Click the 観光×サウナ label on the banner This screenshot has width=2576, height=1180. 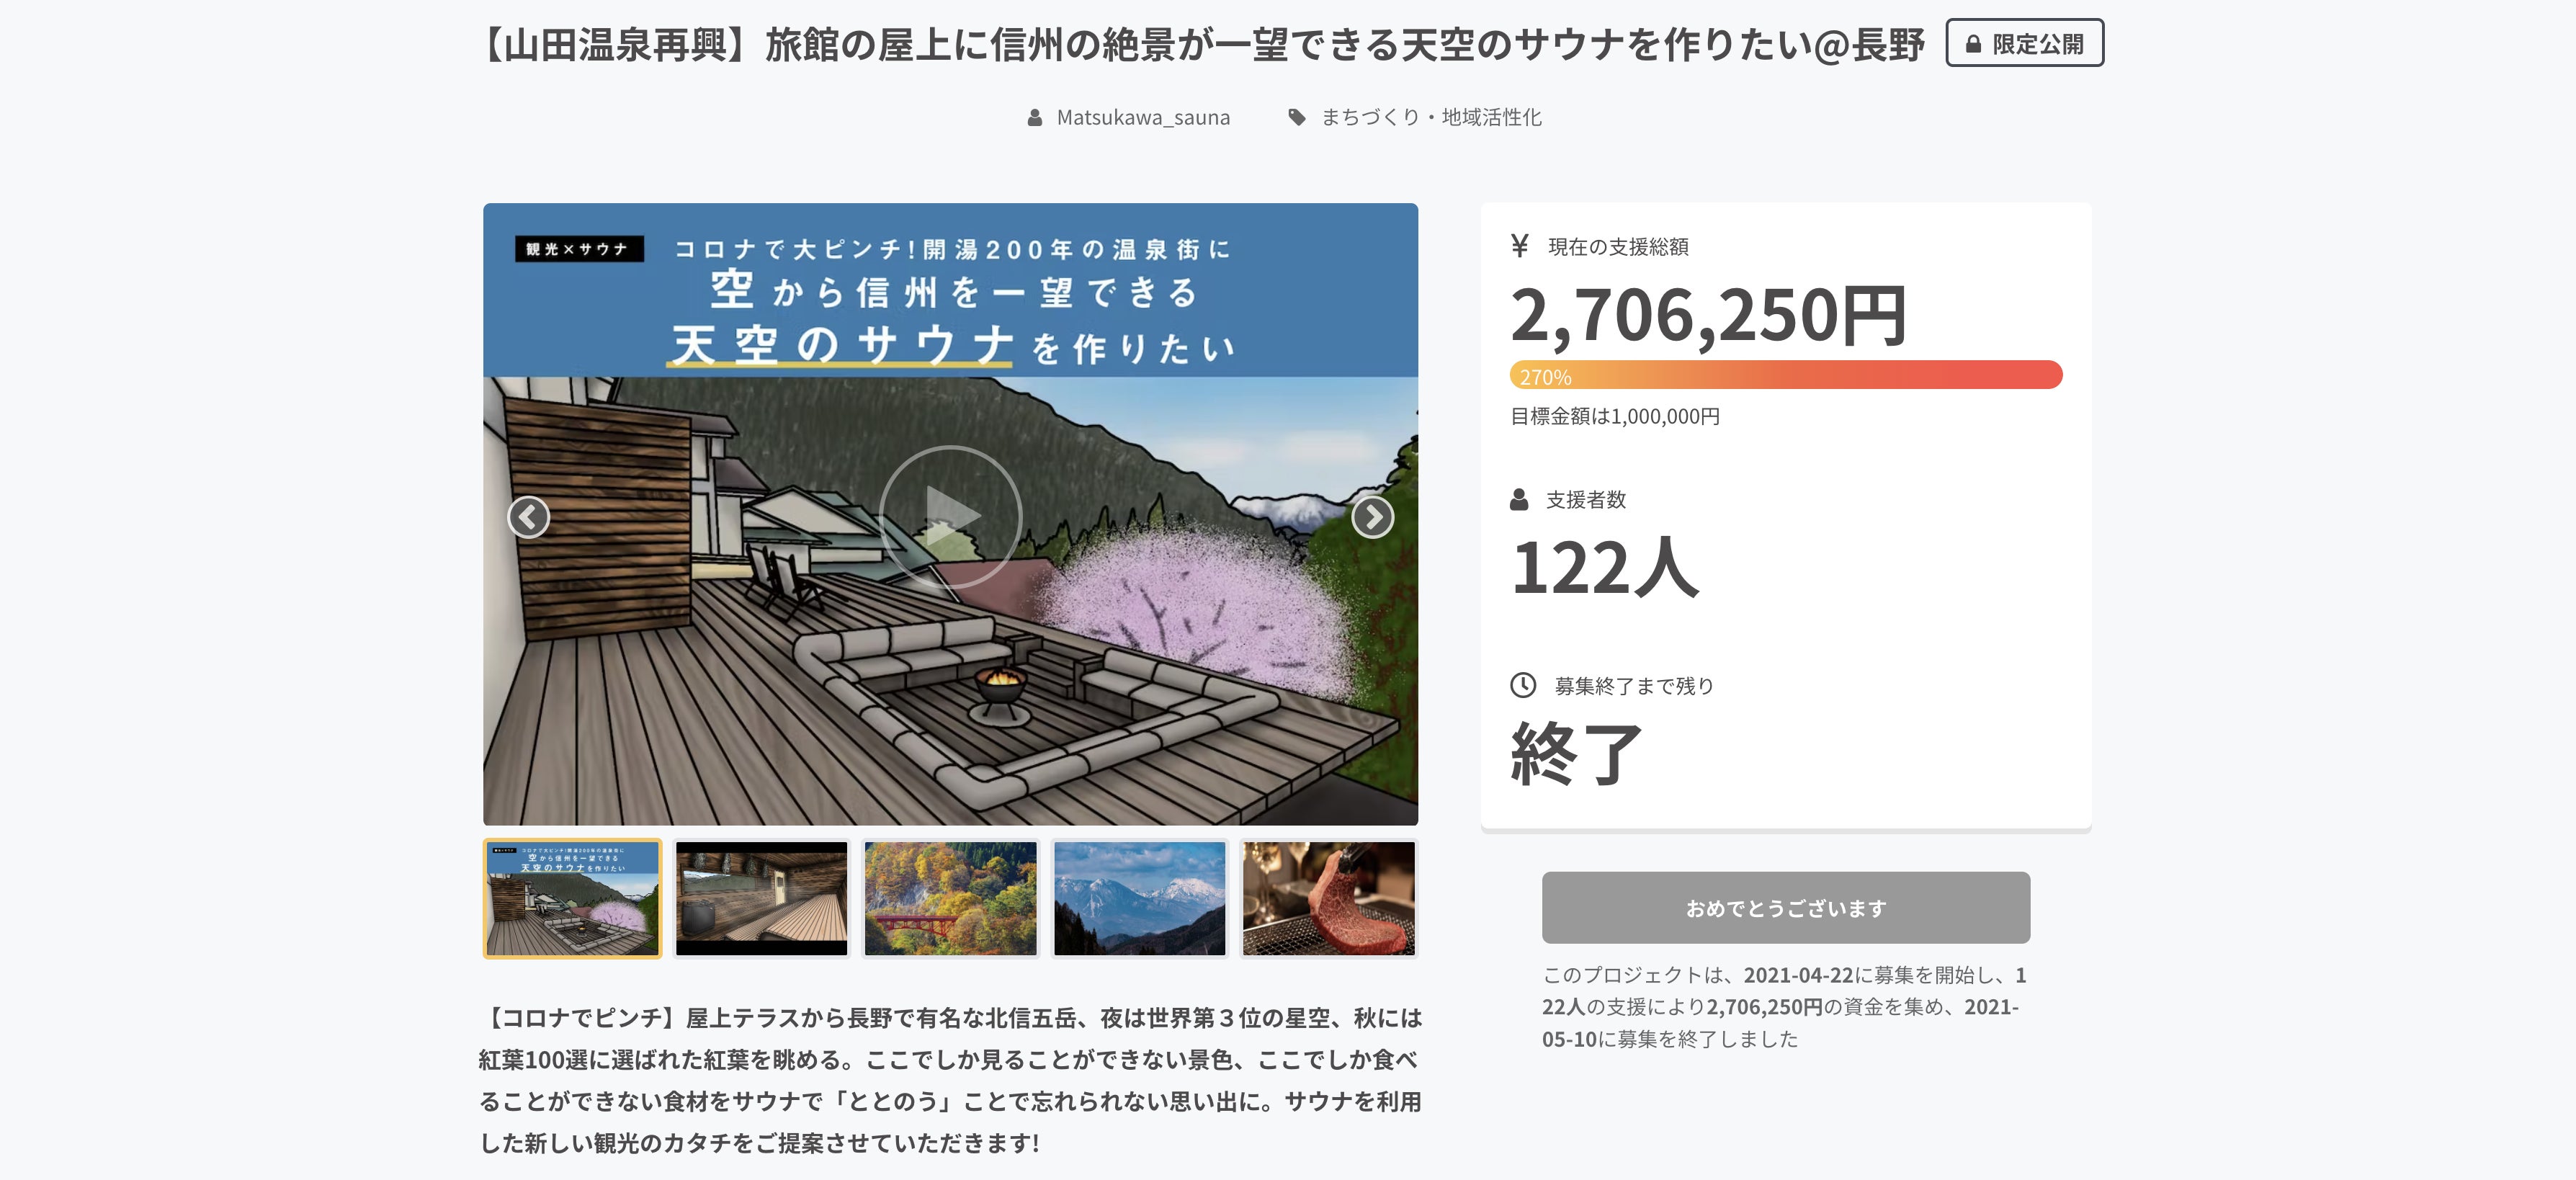click(578, 249)
